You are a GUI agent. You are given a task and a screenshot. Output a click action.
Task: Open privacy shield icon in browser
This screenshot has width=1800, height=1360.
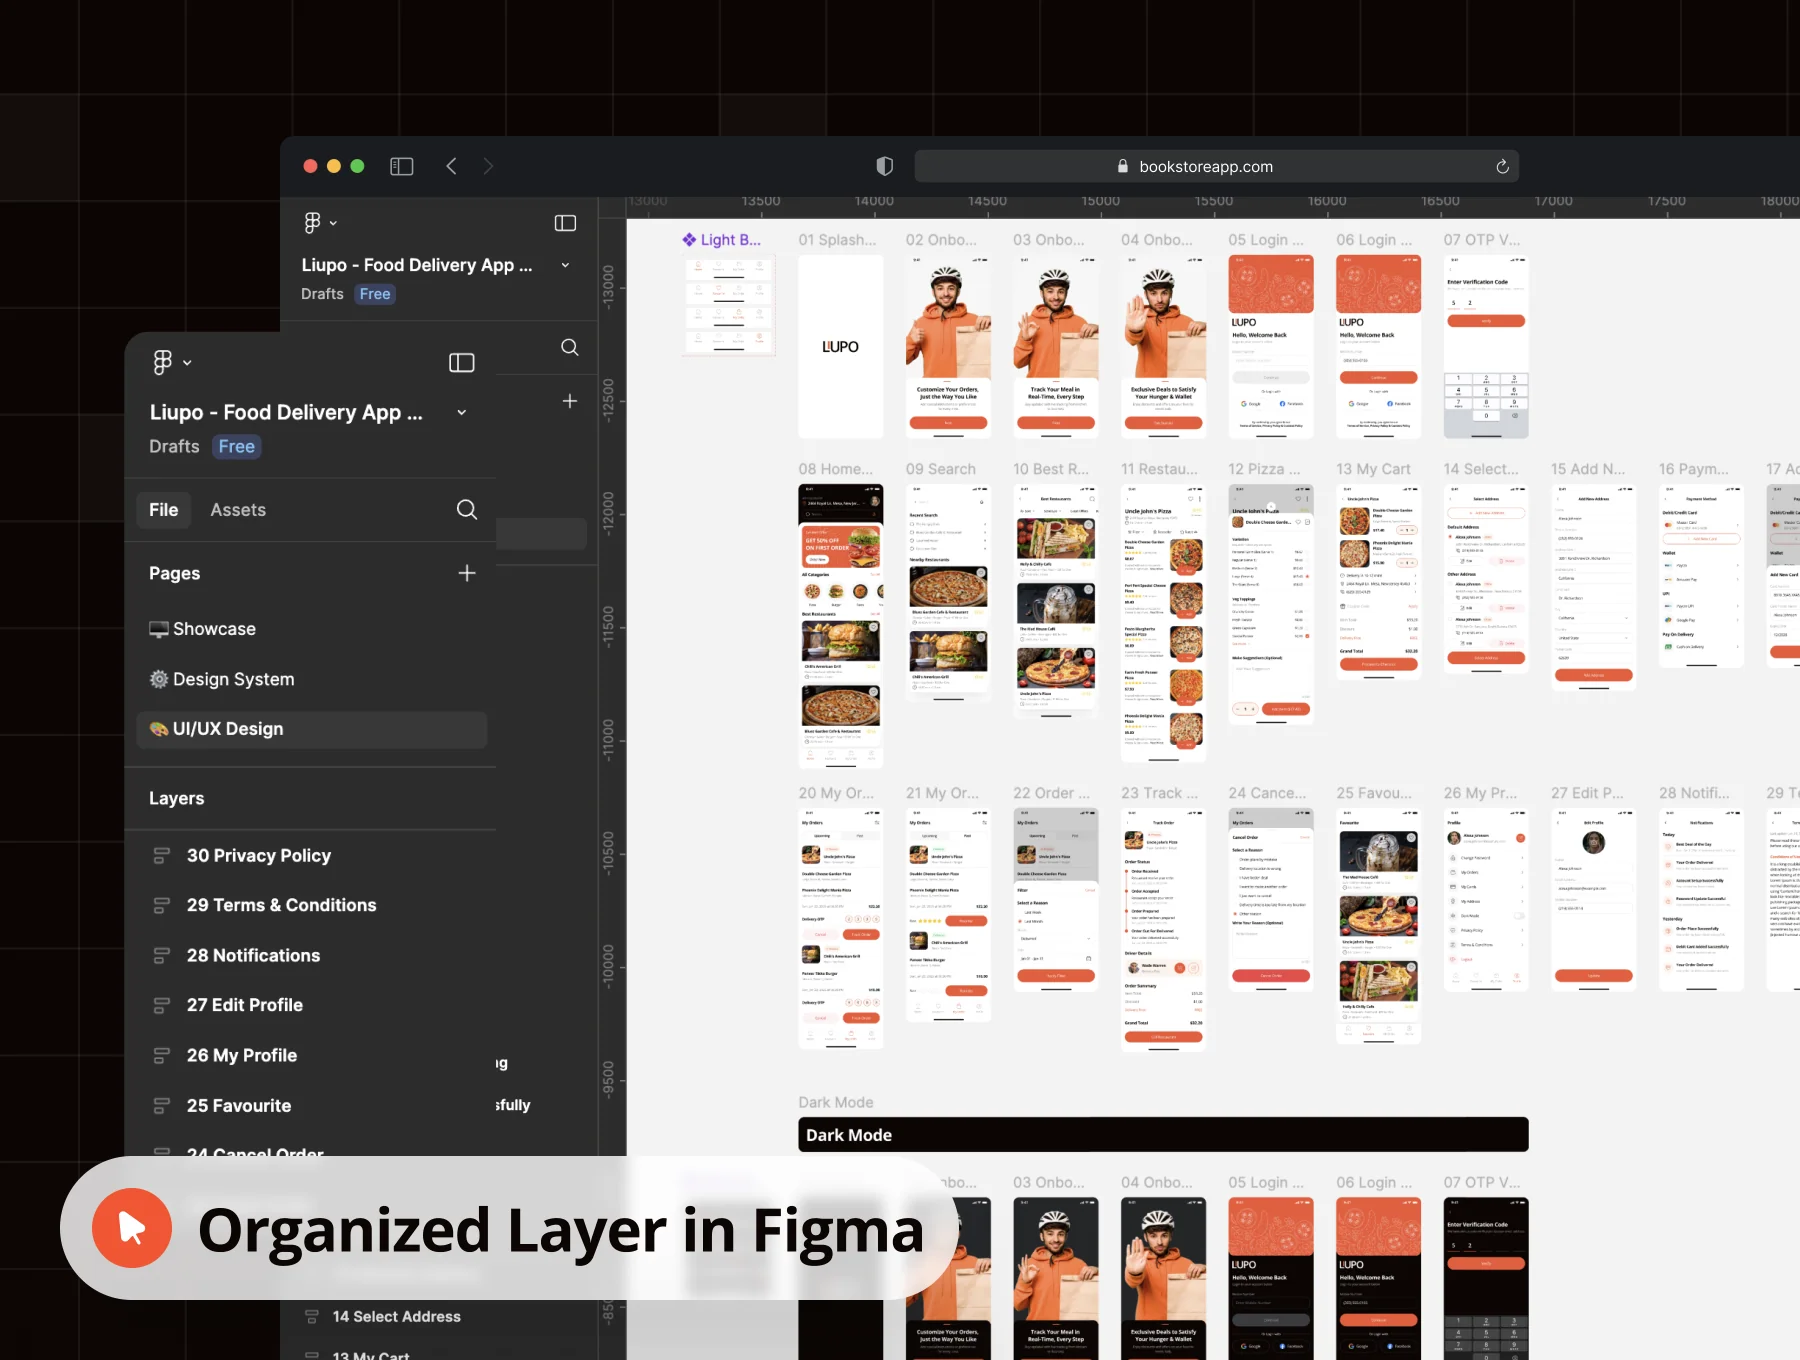[x=884, y=166]
